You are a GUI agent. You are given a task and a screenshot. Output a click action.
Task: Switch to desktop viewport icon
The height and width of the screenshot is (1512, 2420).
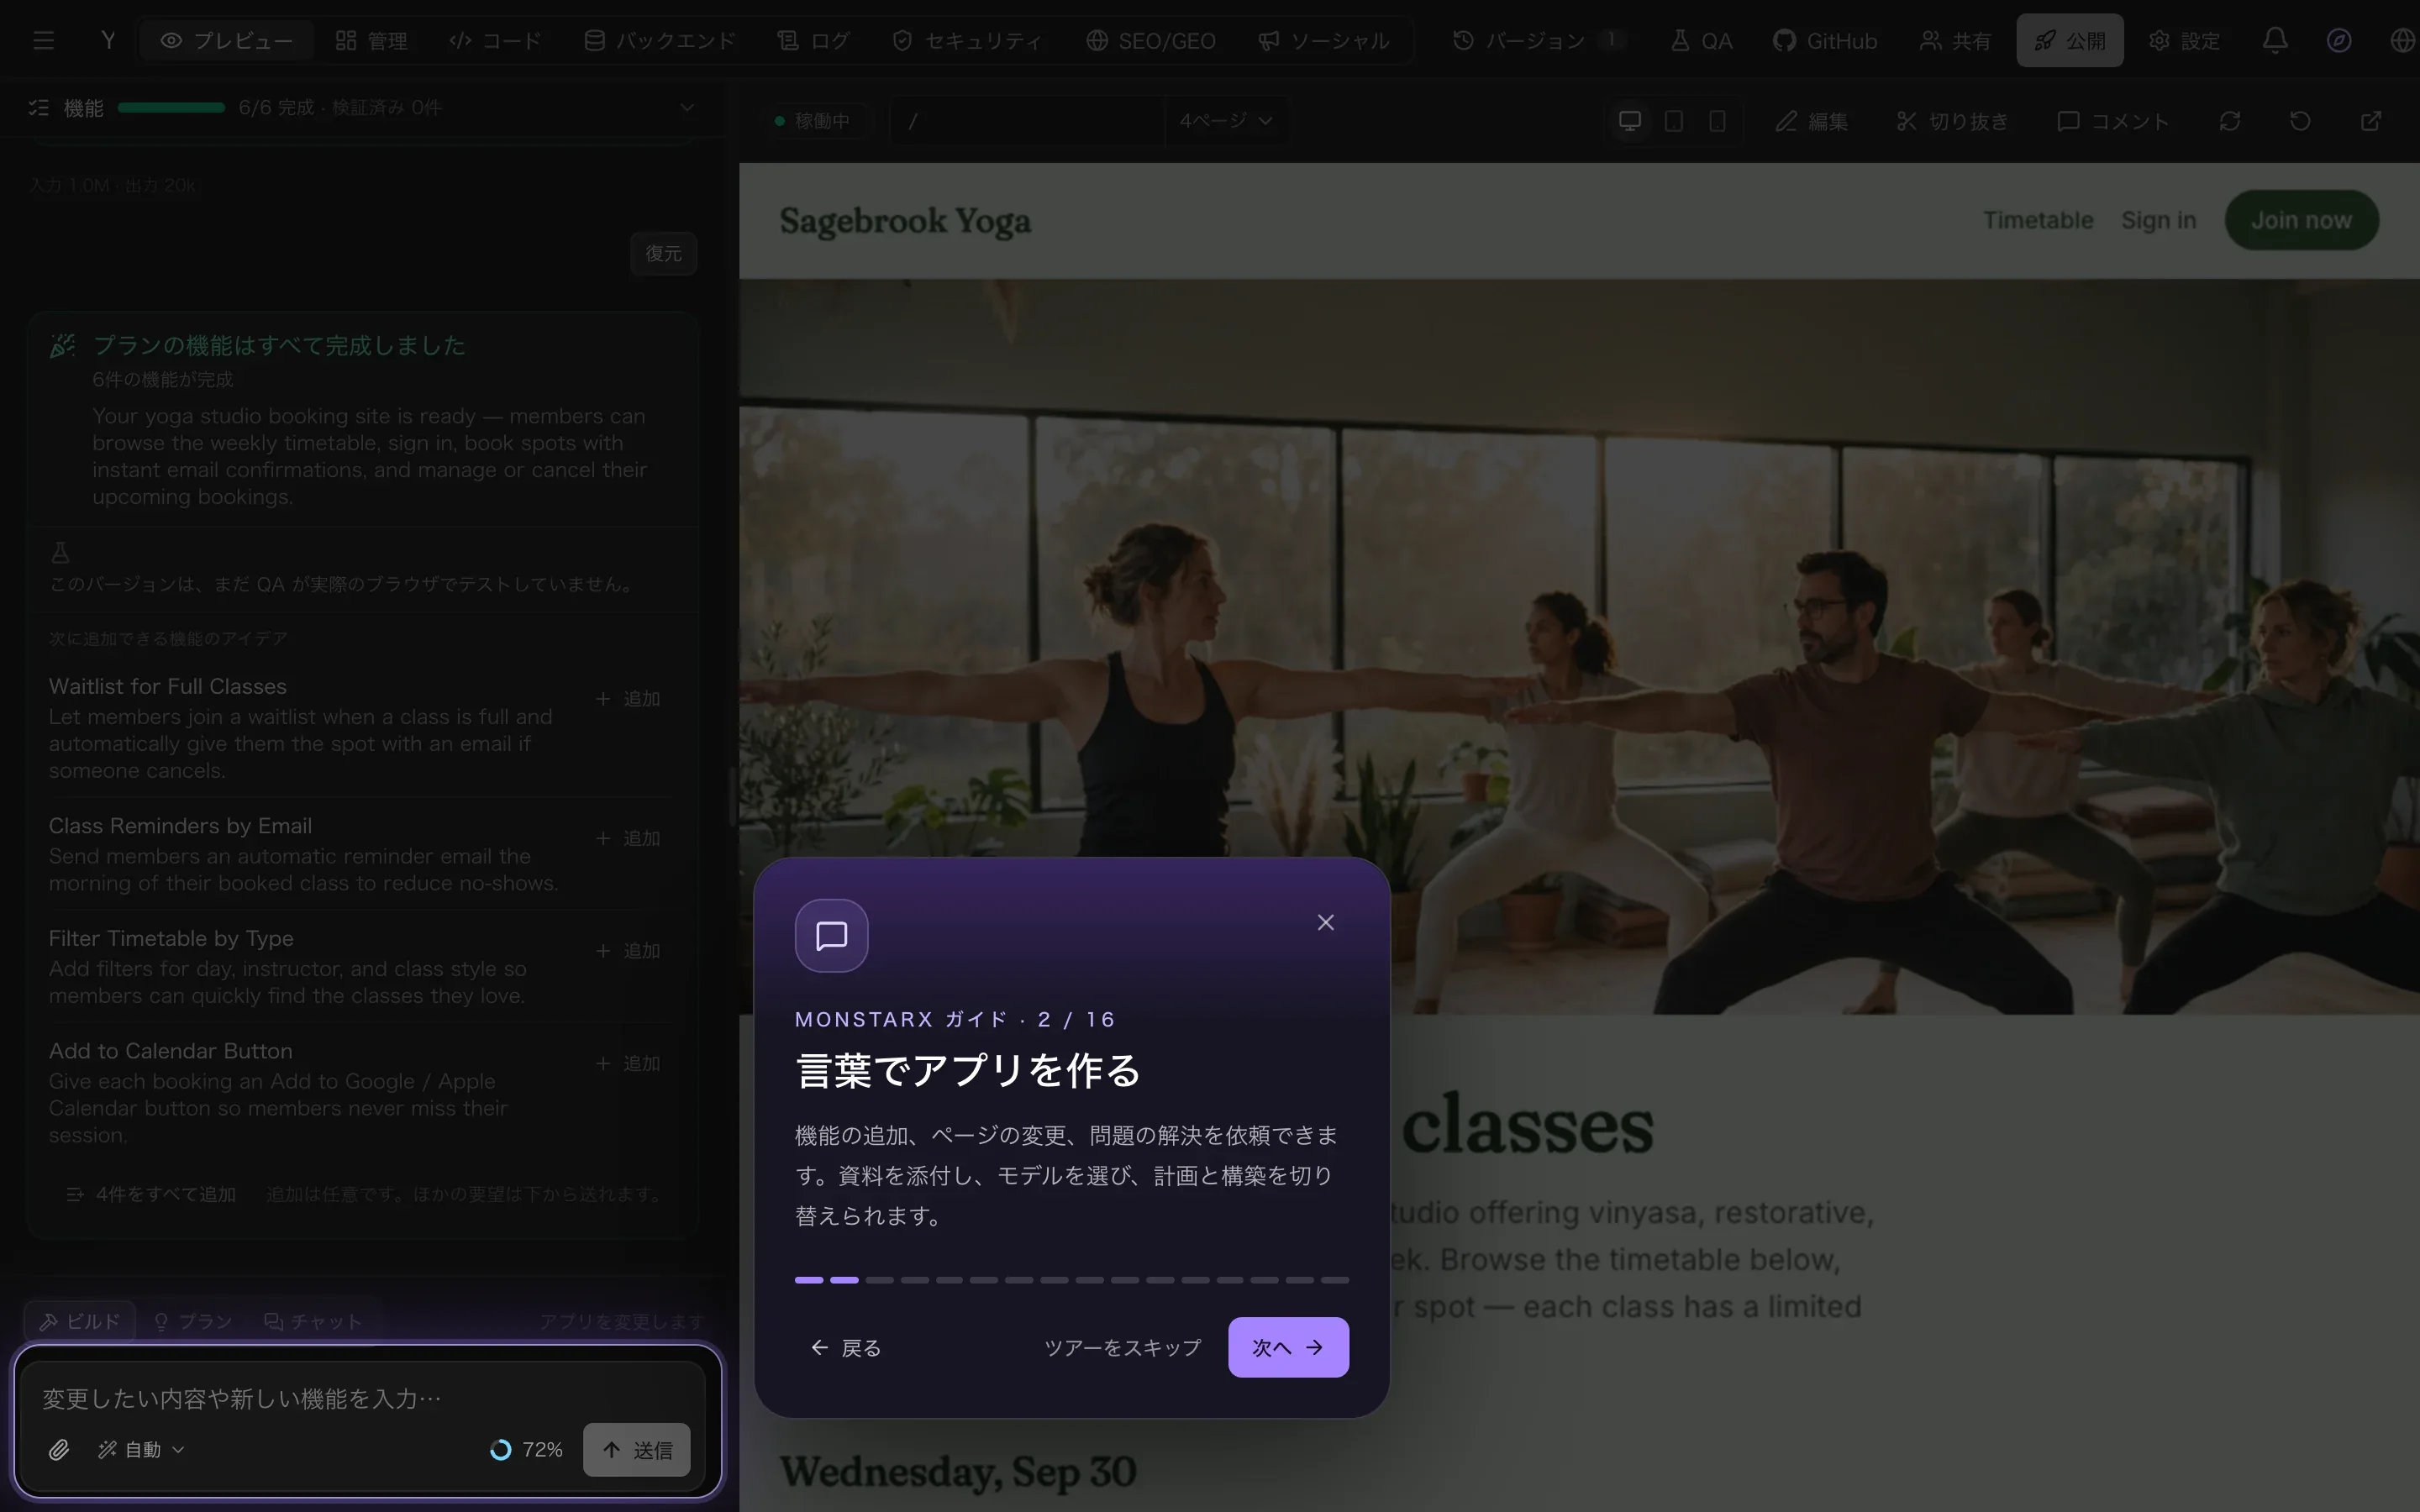tap(1630, 121)
